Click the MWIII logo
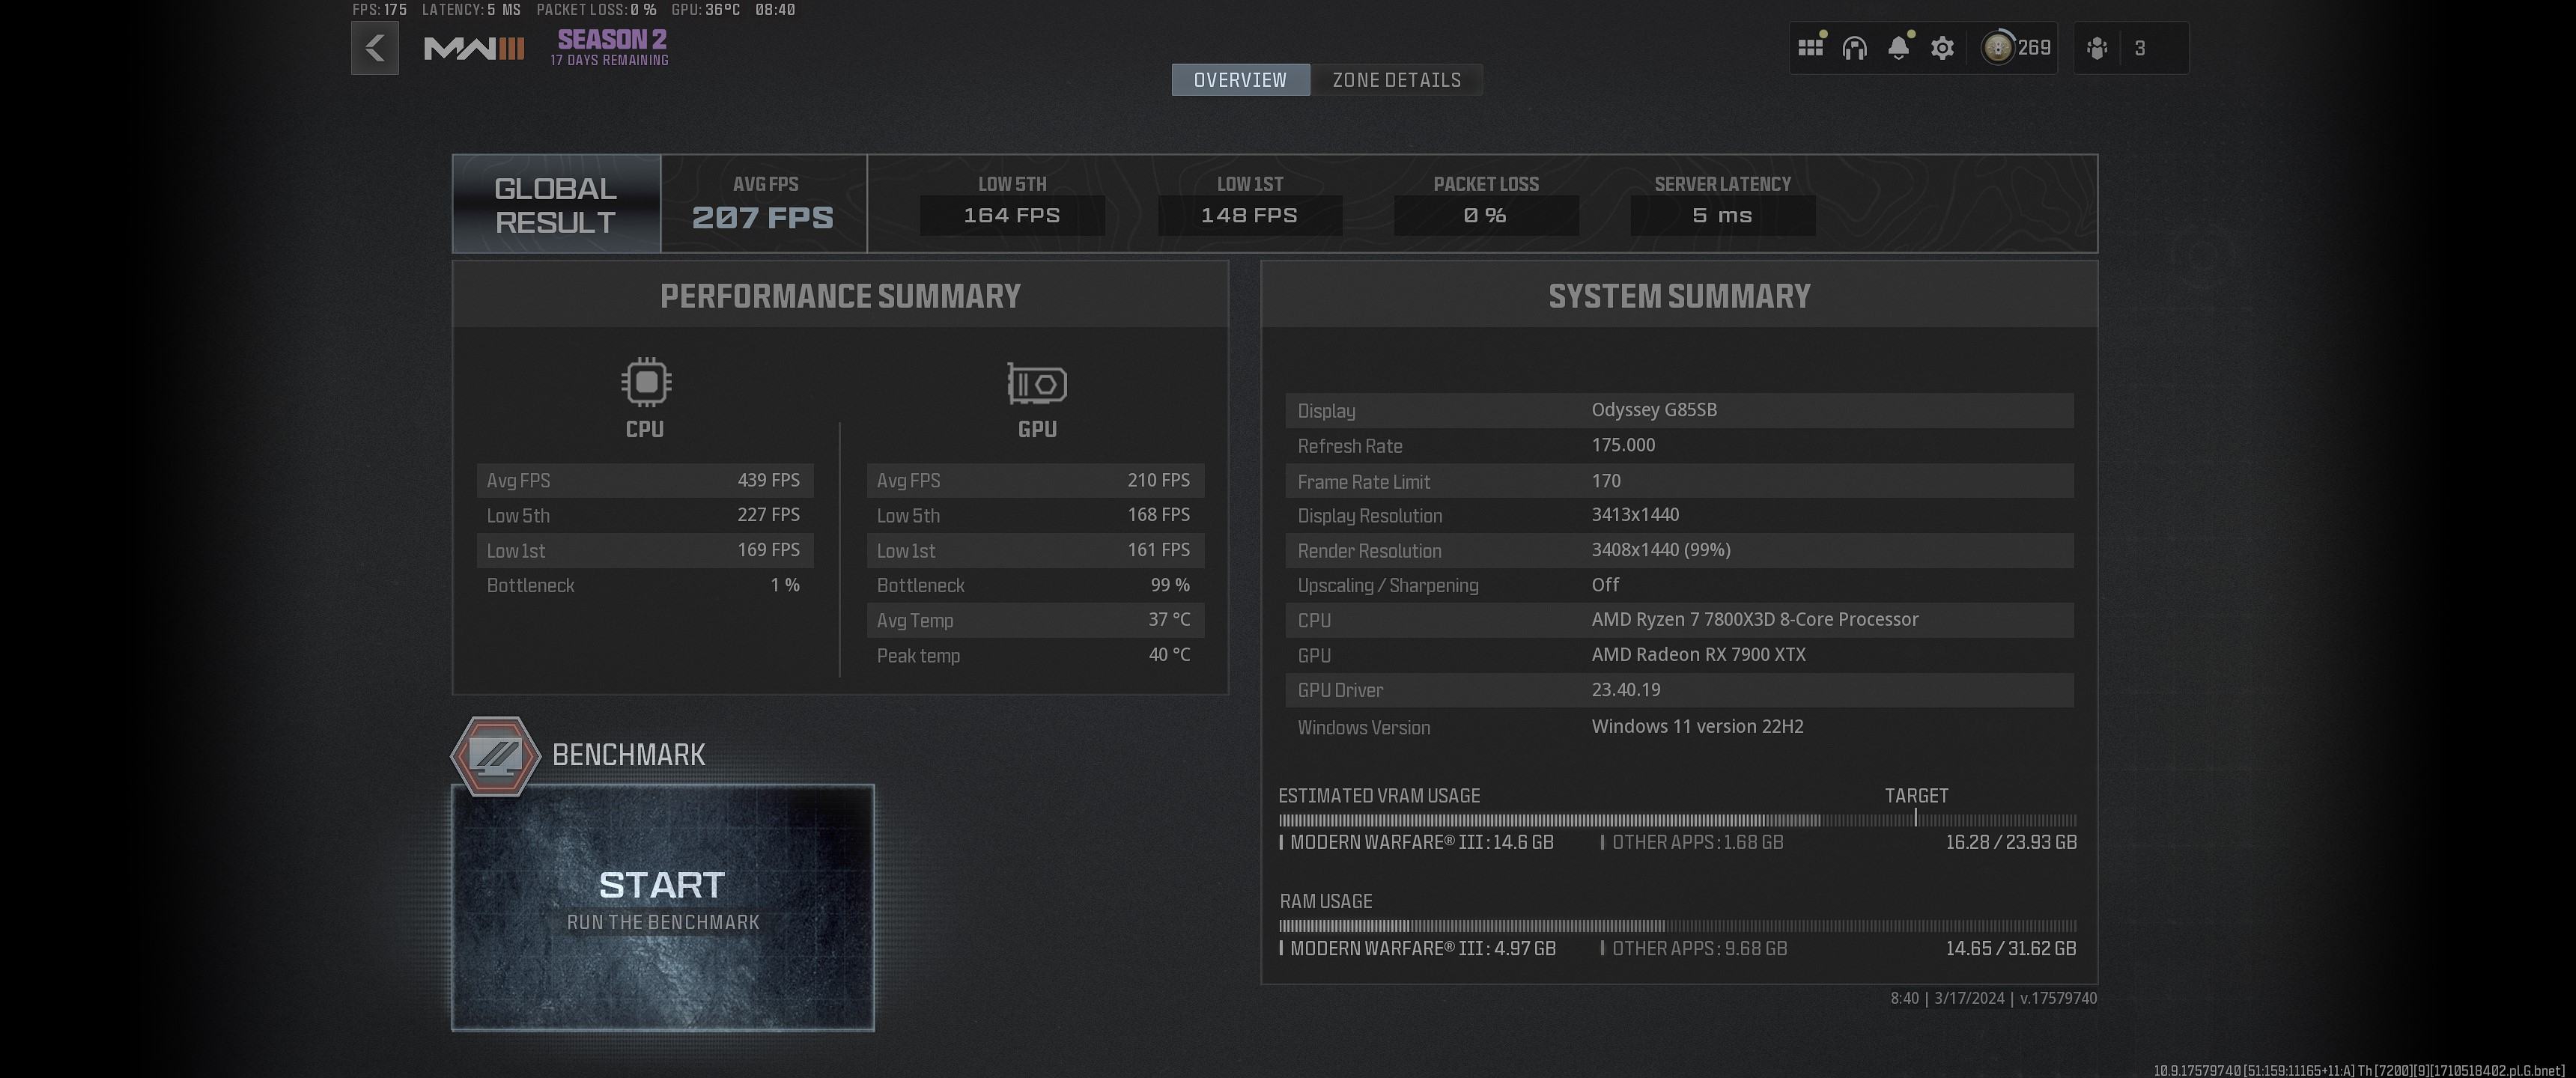Screen dimensions: 2576x1078 click(474, 48)
